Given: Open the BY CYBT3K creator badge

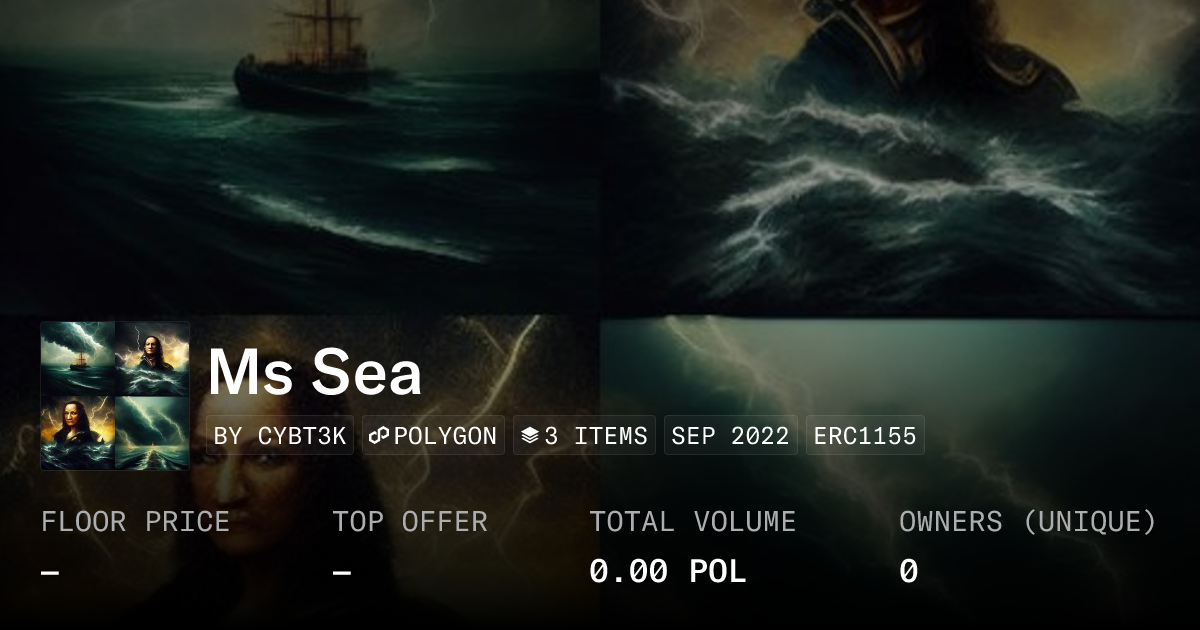Looking at the screenshot, I should click(280, 436).
